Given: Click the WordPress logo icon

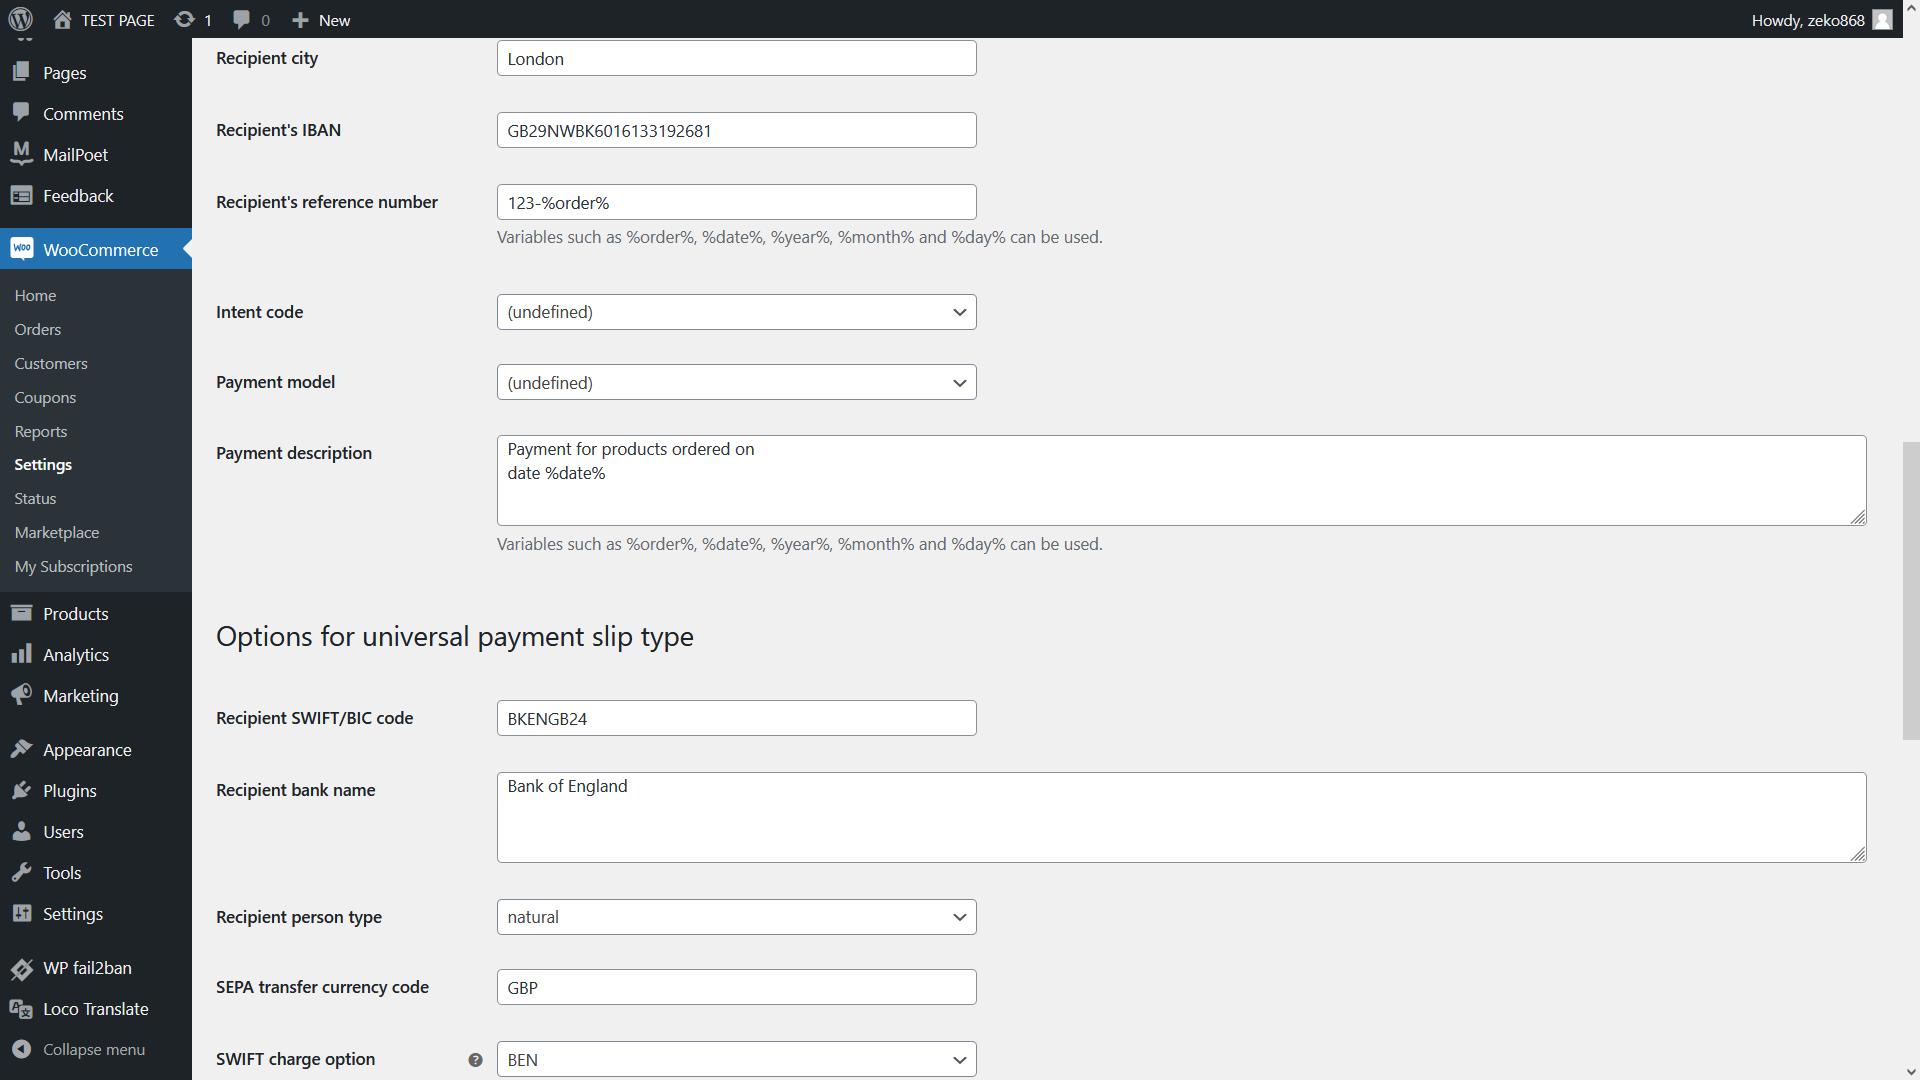Looking at the screenshot, I should click(x=21, y=19).
